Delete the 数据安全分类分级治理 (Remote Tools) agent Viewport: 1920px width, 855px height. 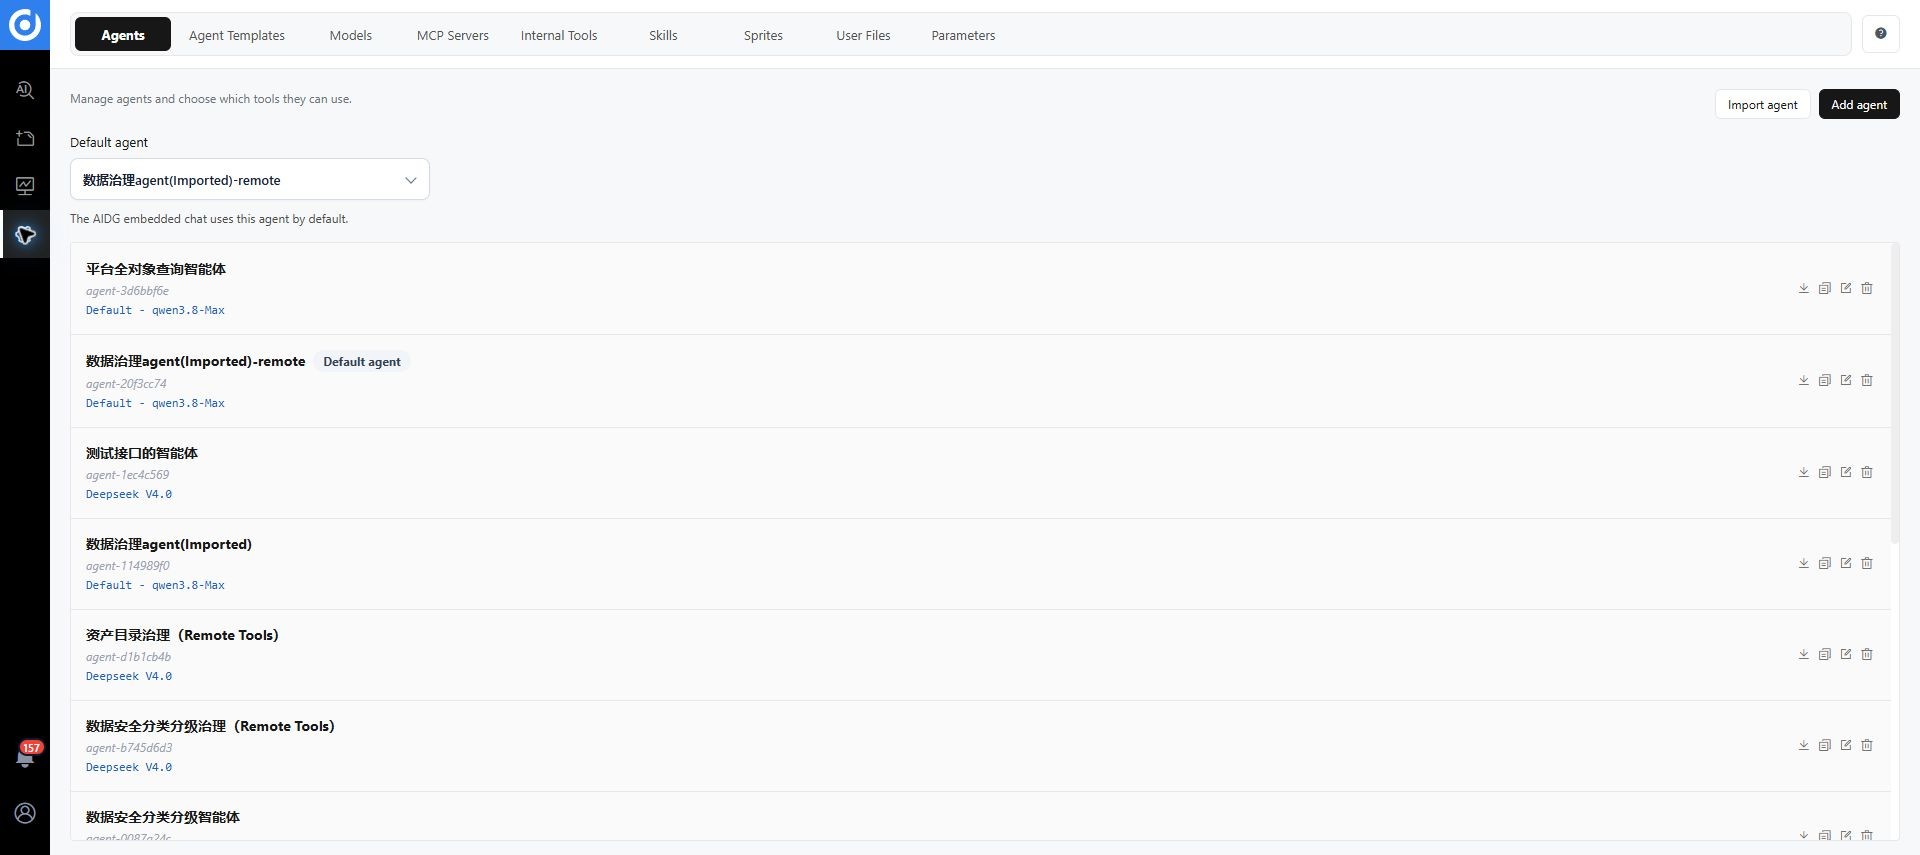click(x=1866, y=745)
